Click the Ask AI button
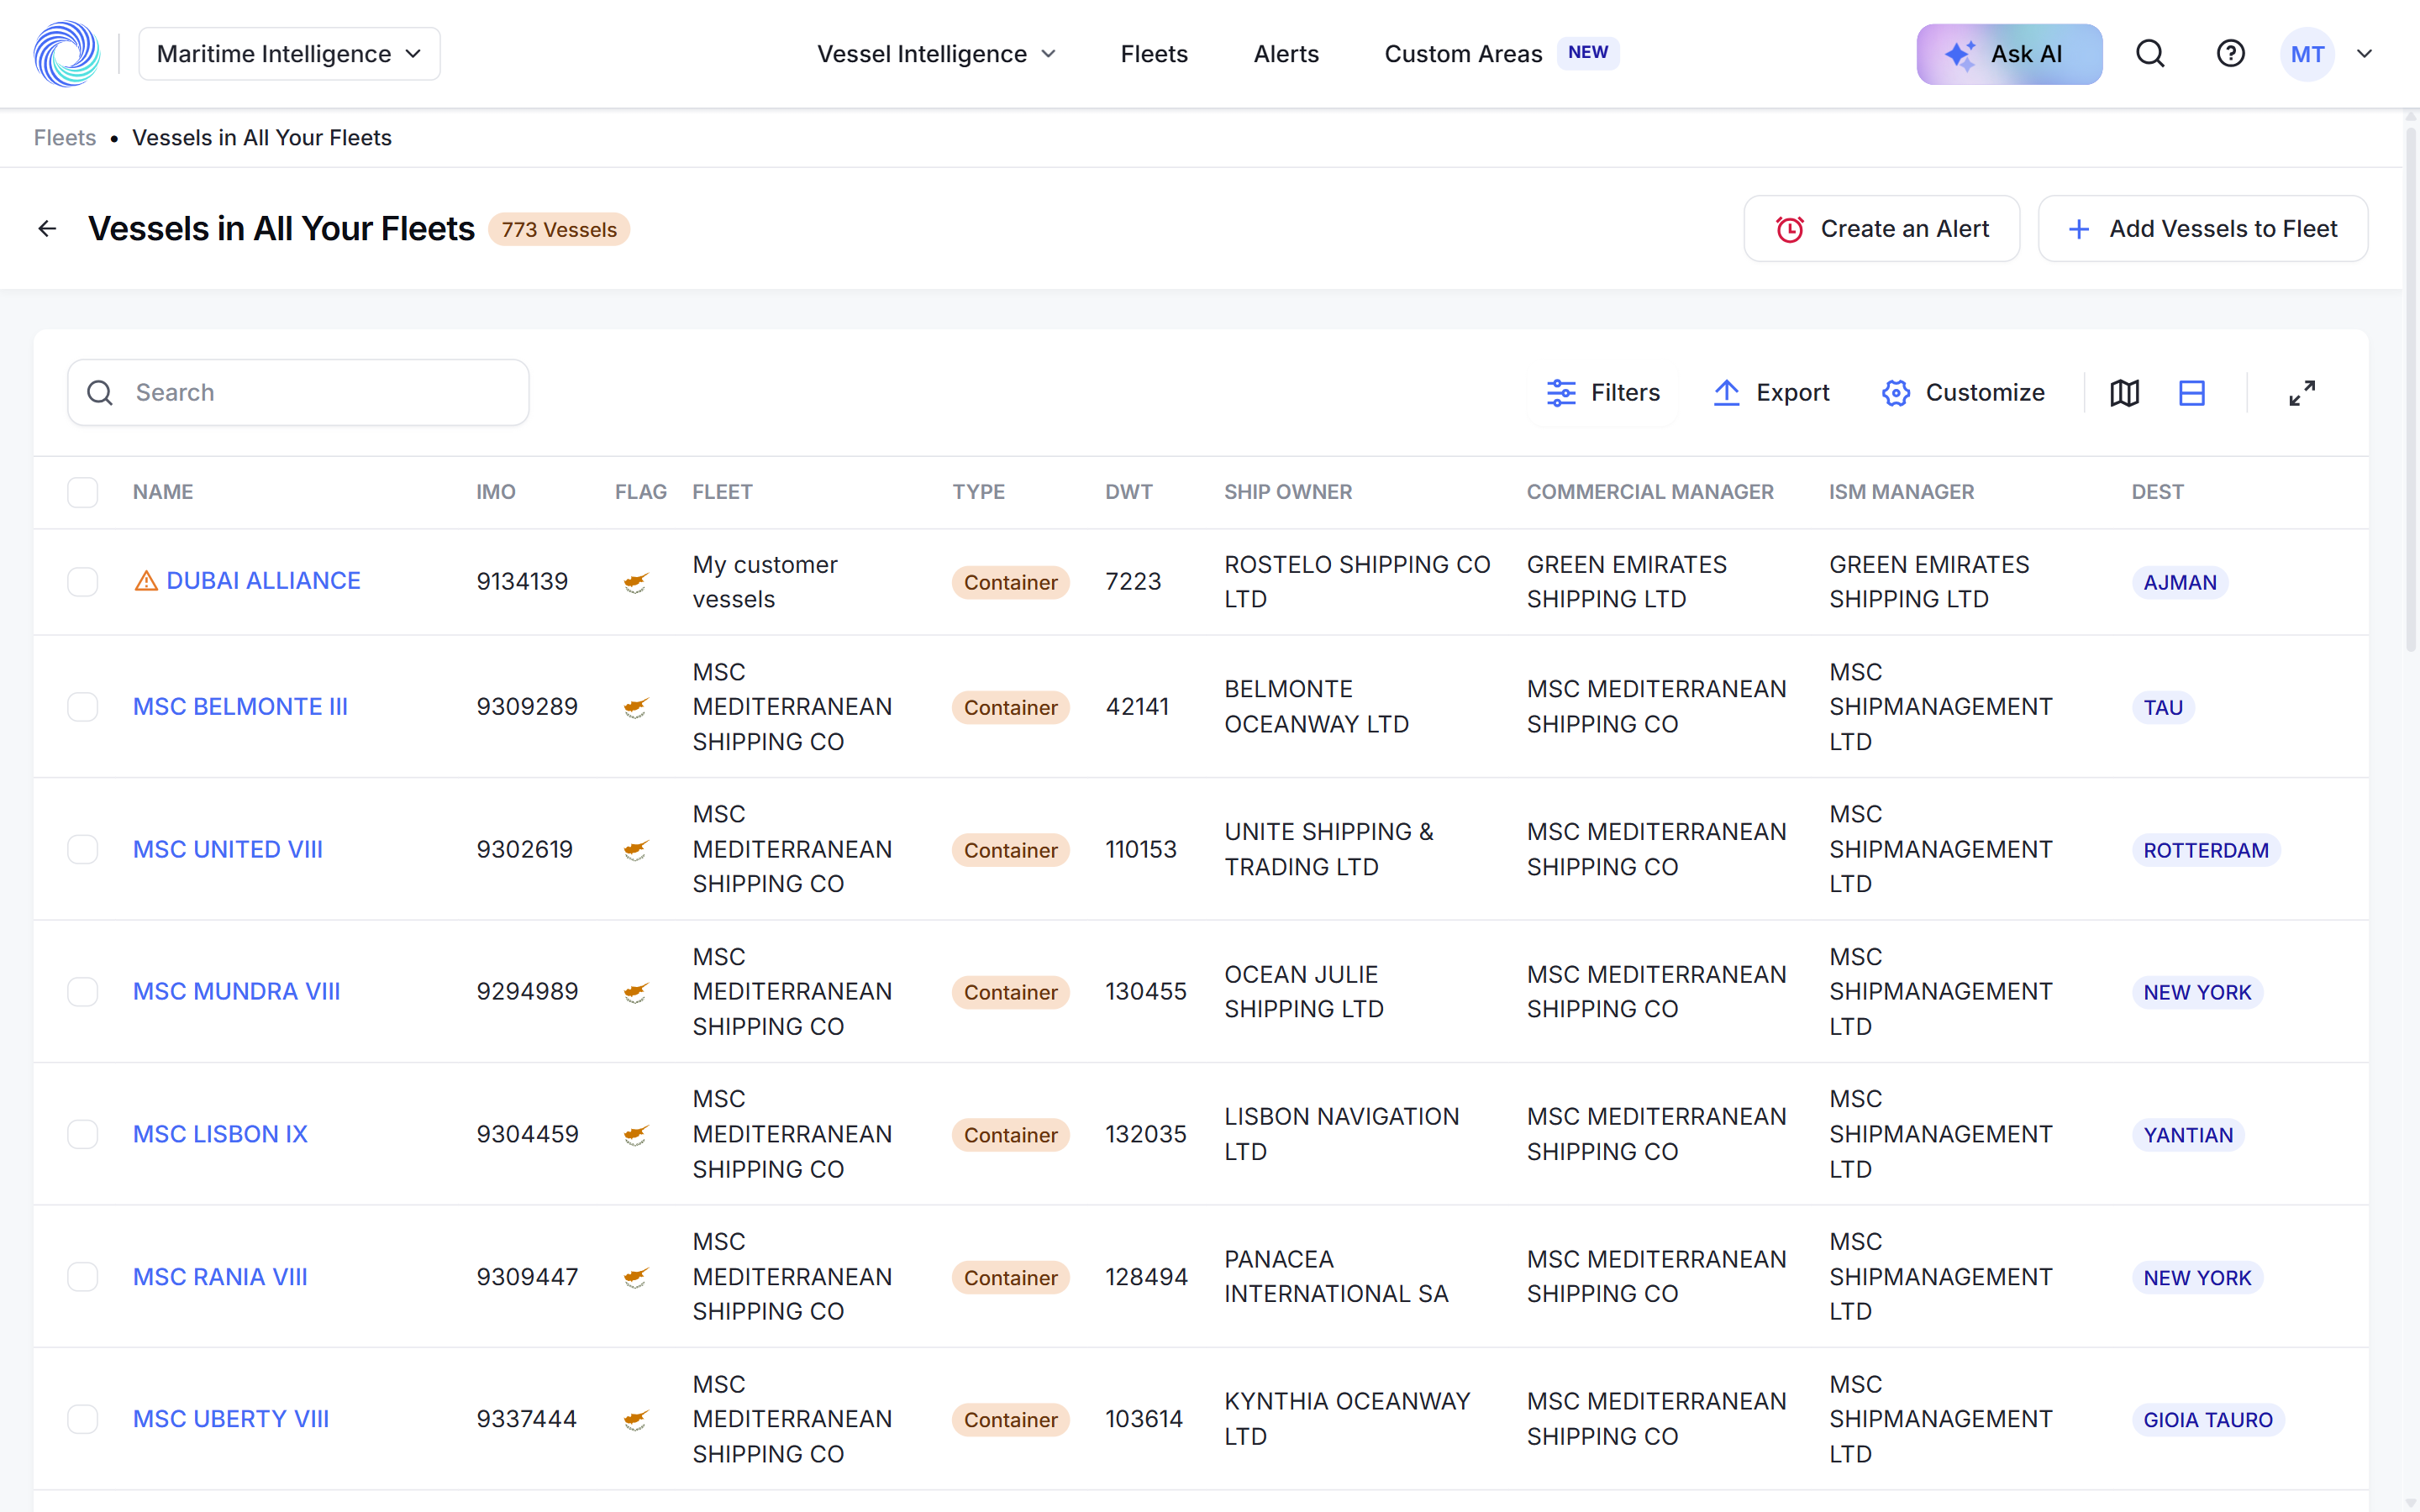Image resolution: width=2420 pixels, height=1512 pixels. 2009,54
